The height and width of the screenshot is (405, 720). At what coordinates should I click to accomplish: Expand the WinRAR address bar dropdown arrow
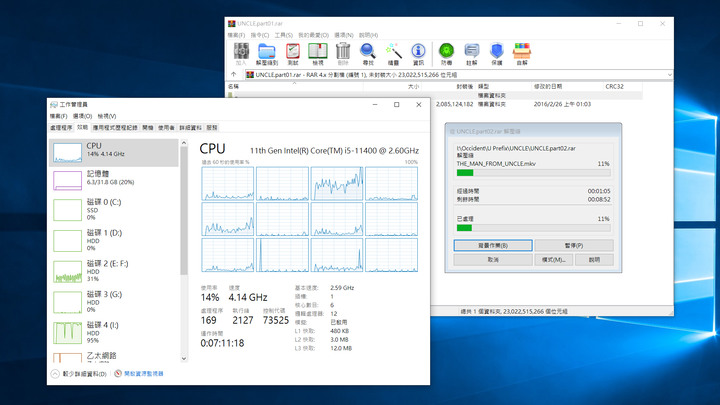click(669, 74)
